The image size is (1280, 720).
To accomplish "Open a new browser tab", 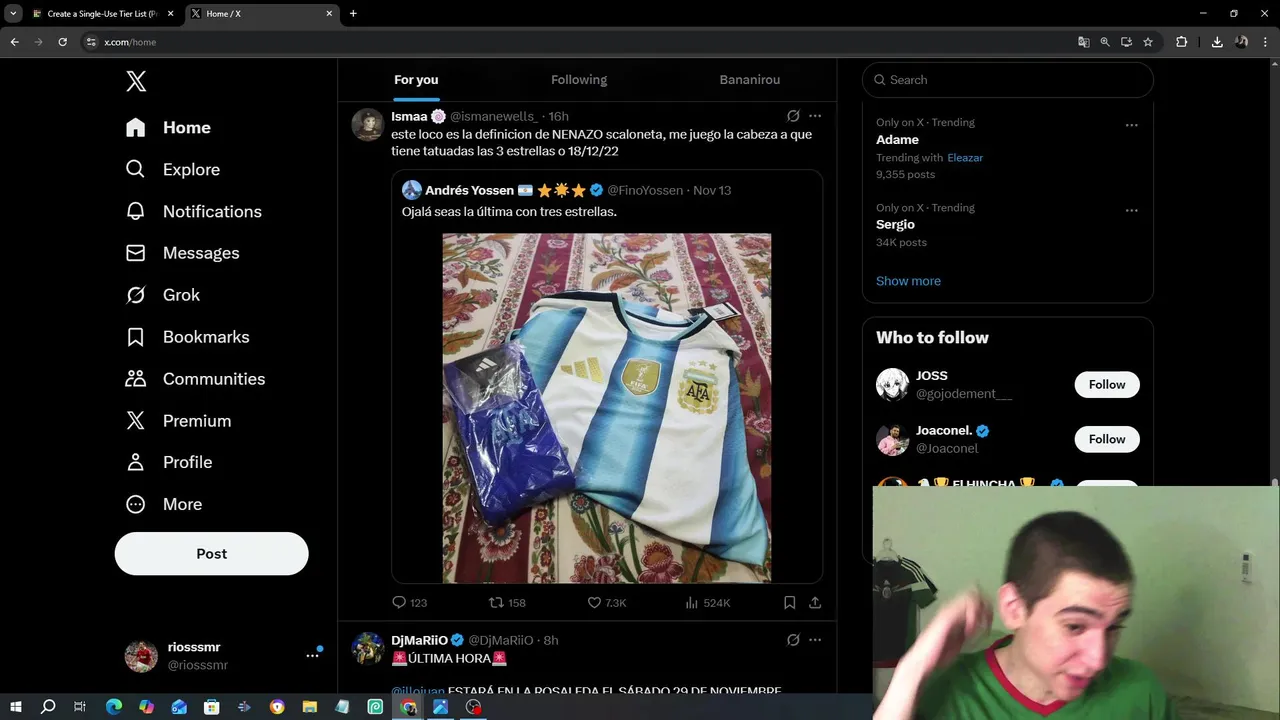I will pyautogui.click(x=353, y=14).
